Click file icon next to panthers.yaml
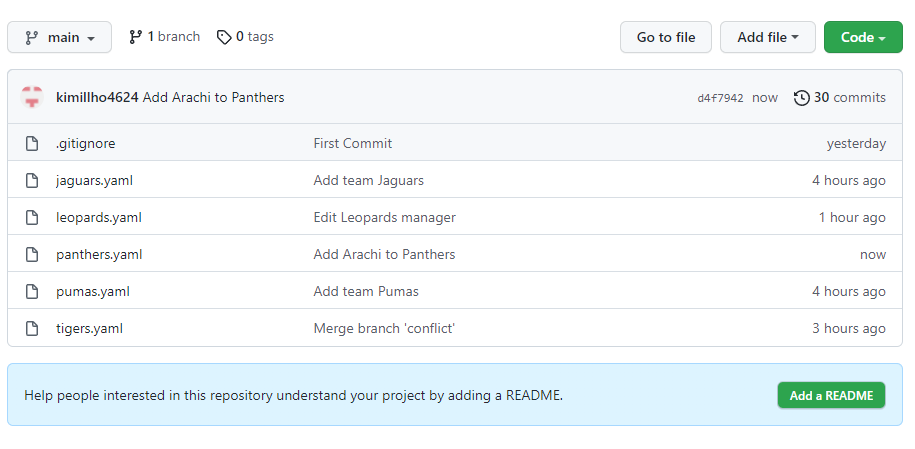Screen dimensions: 915x449 [x=32, y=254]
